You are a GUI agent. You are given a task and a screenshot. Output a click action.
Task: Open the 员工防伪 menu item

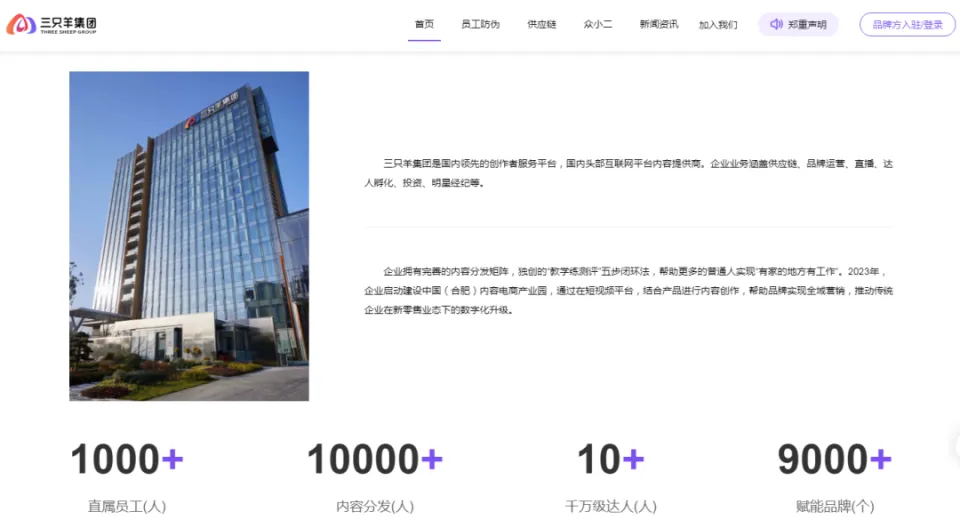coord(481,24)
